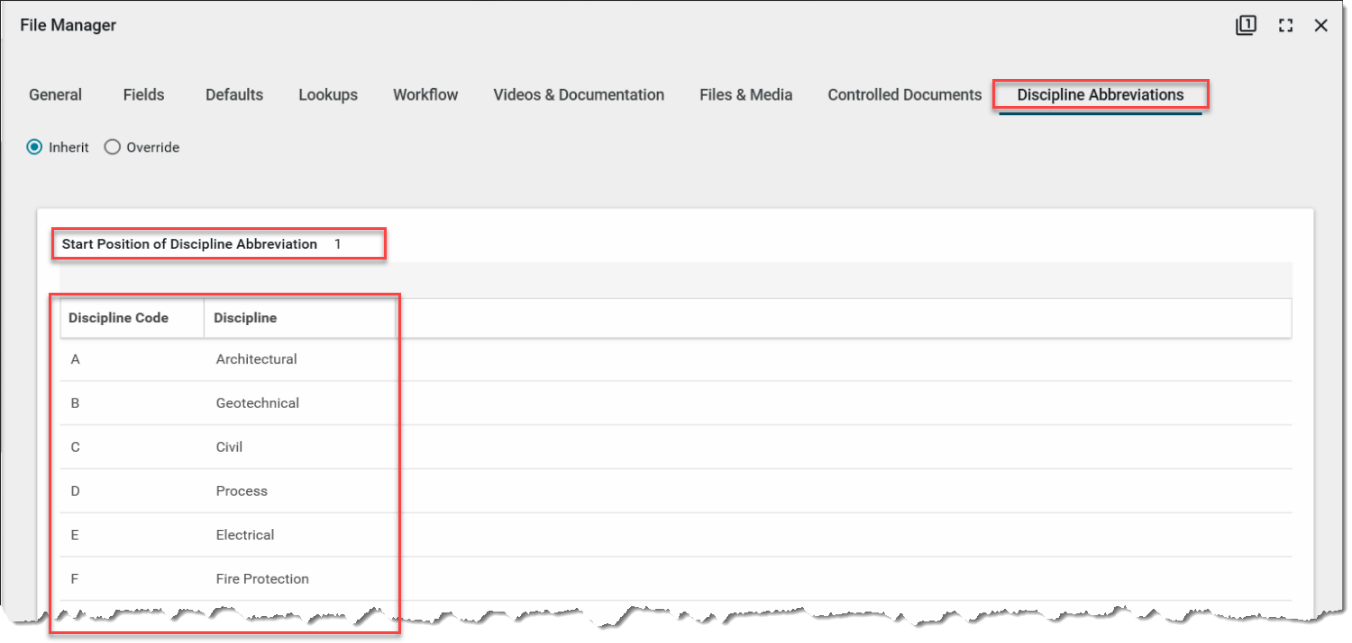Screen dimensions: 1352x643
Task: Open the General tab
Action: 55,95
